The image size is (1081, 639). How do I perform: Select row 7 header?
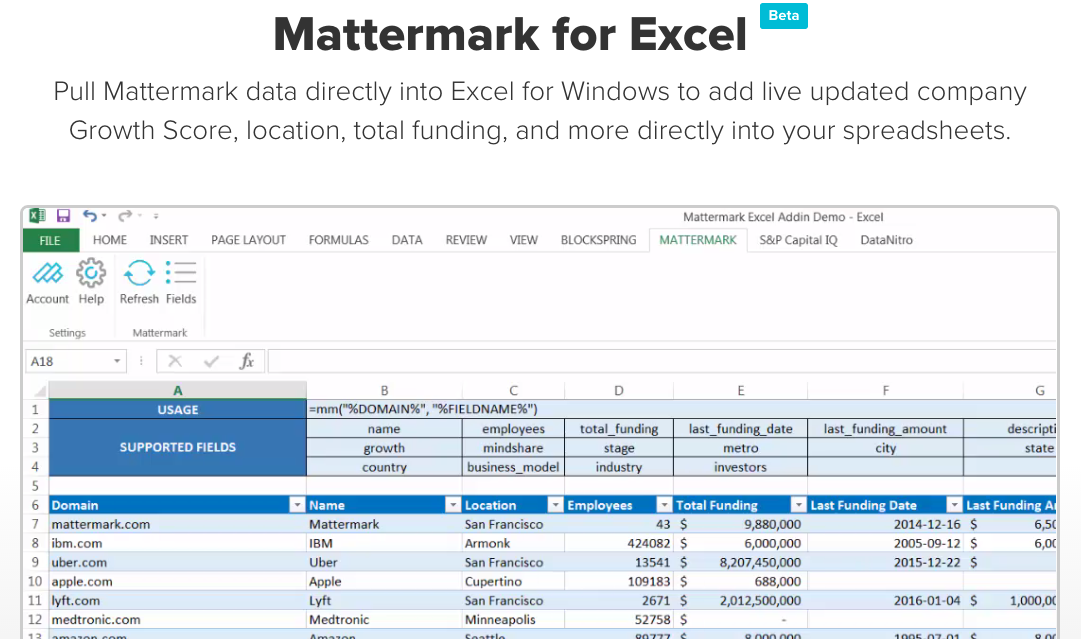[x=36, y=524]
